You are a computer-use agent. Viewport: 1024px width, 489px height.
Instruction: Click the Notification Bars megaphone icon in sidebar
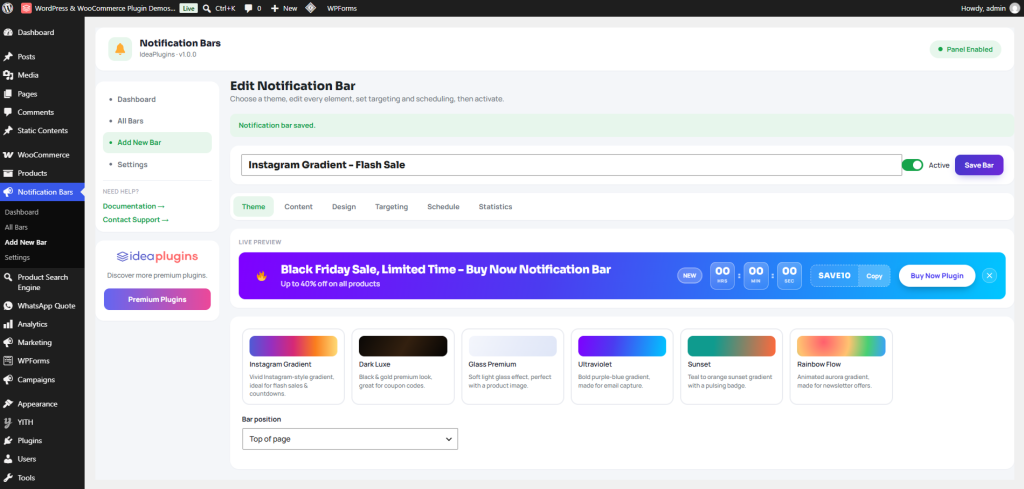pos(8,192)
